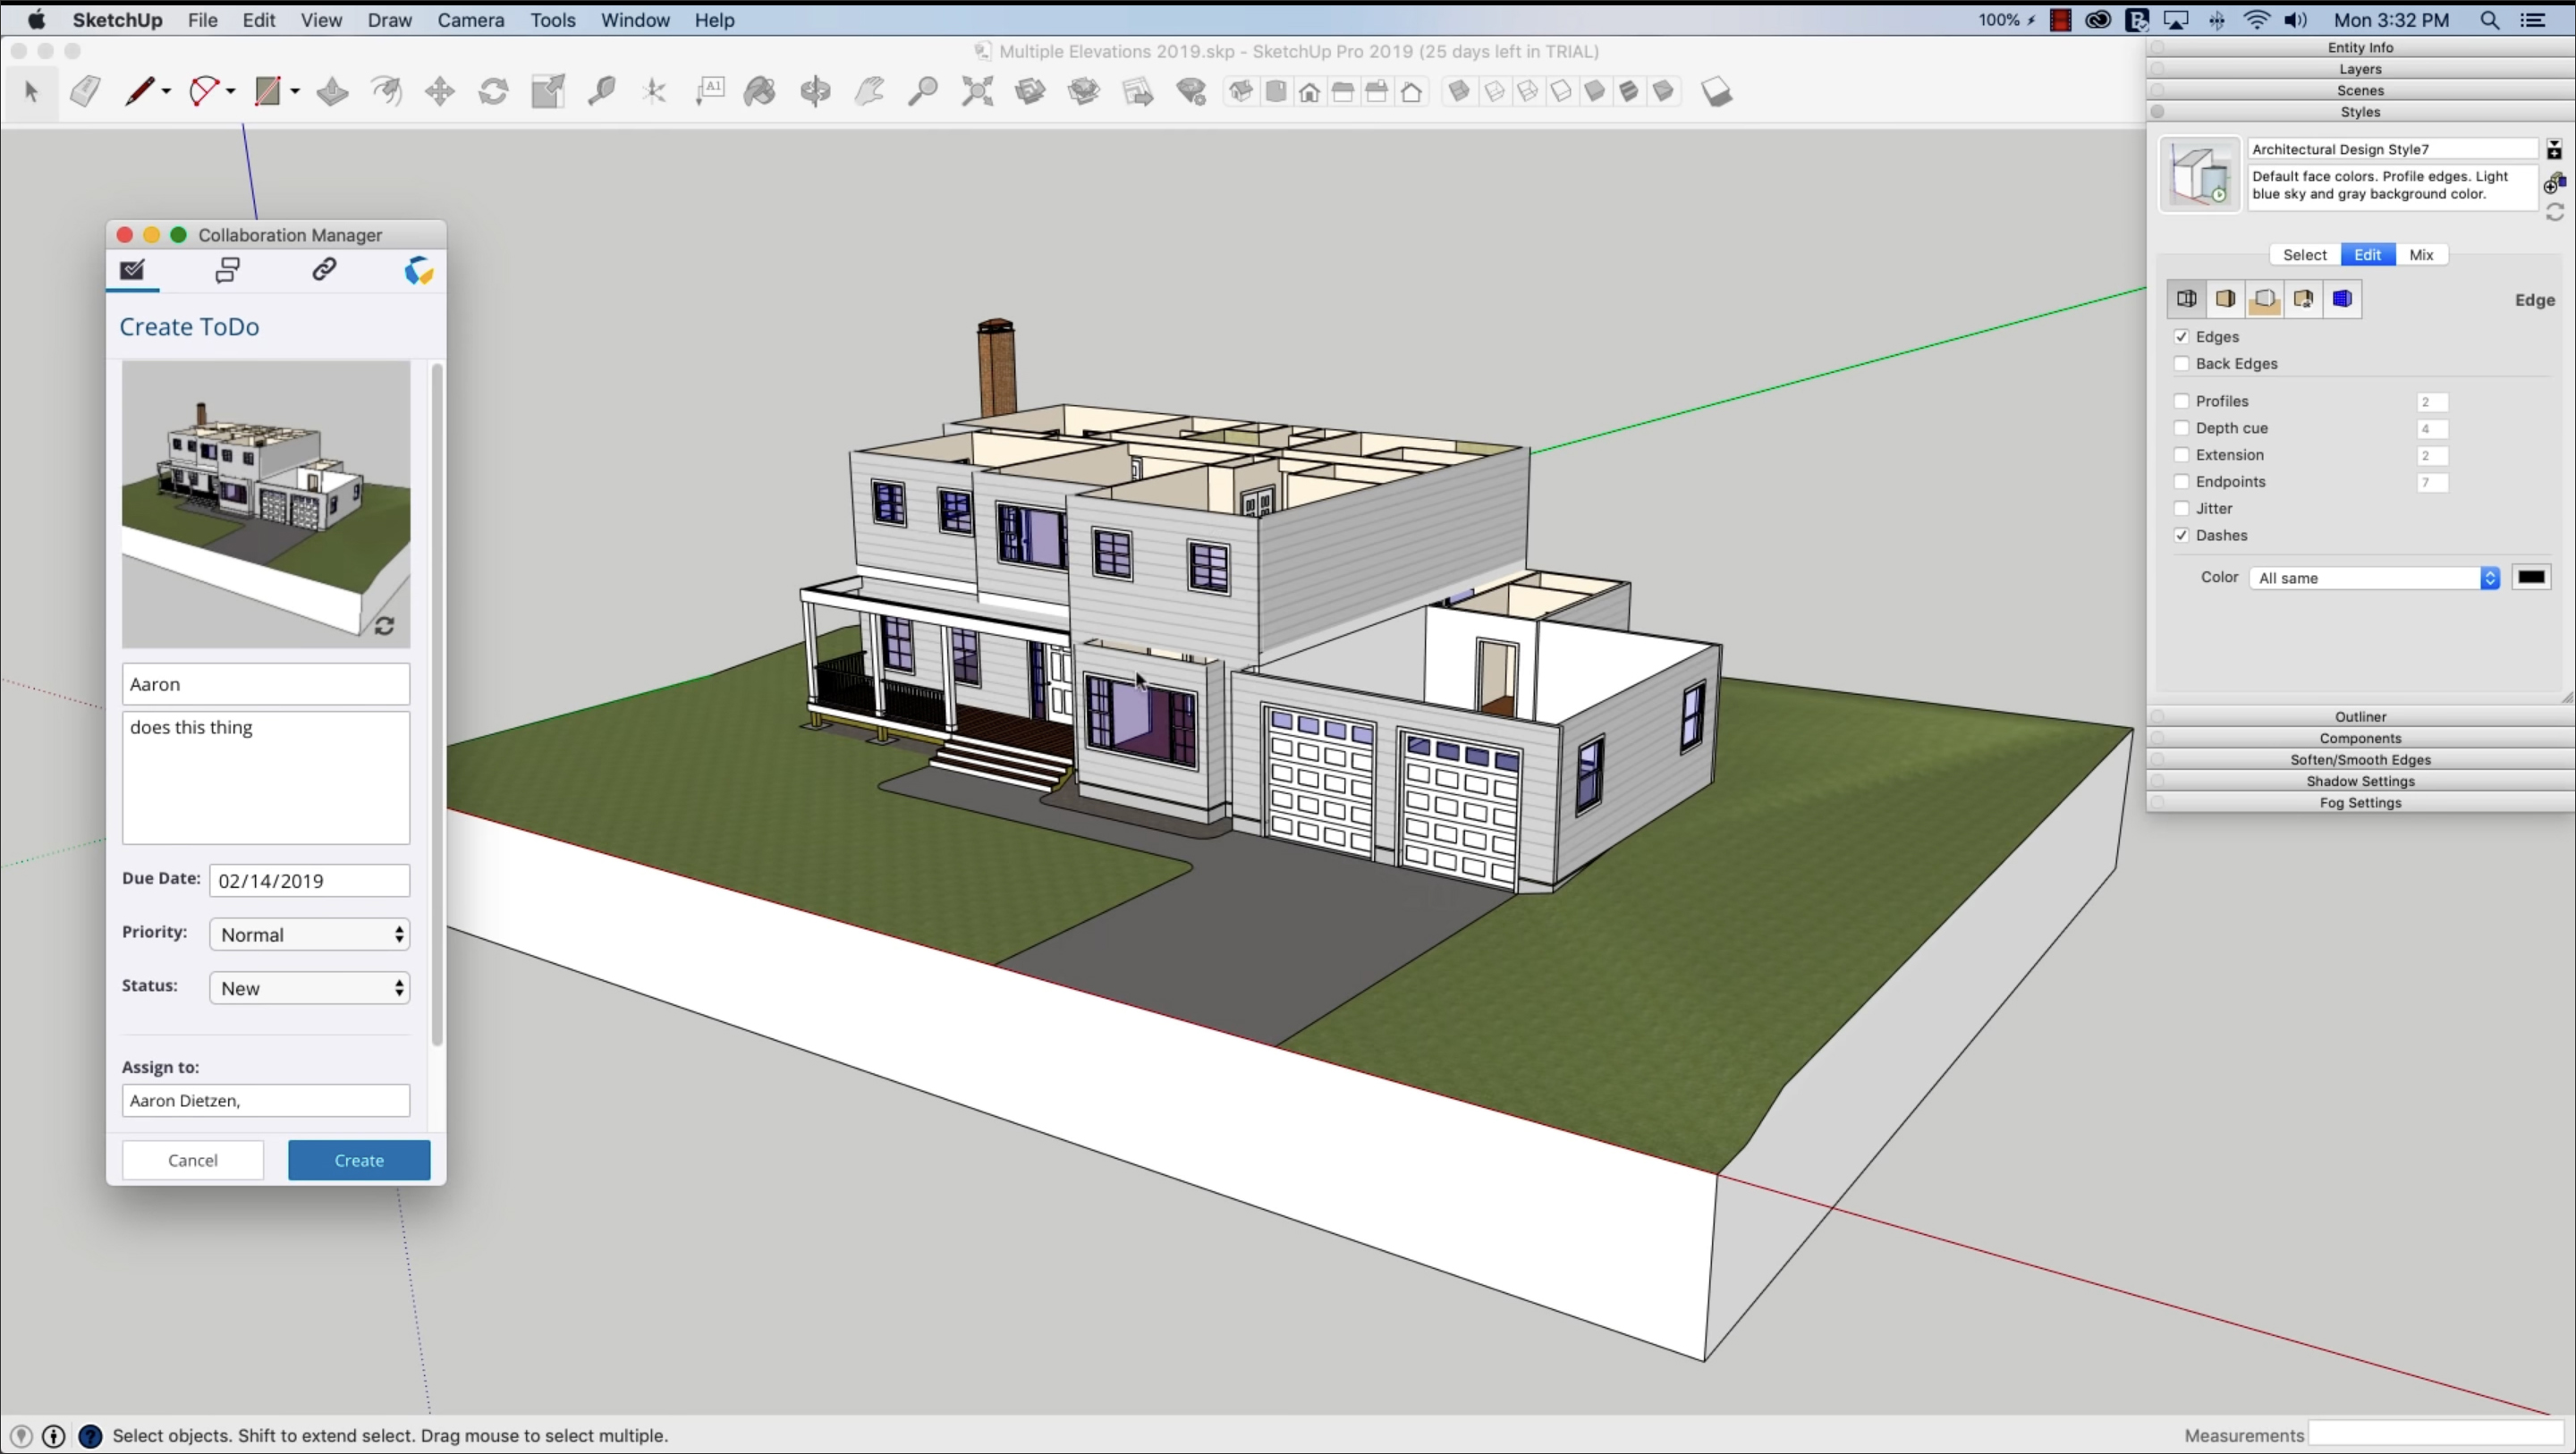Open the Modeling settings icon in Styles
This screenshot has height=1454, width=2576.
2343,299
